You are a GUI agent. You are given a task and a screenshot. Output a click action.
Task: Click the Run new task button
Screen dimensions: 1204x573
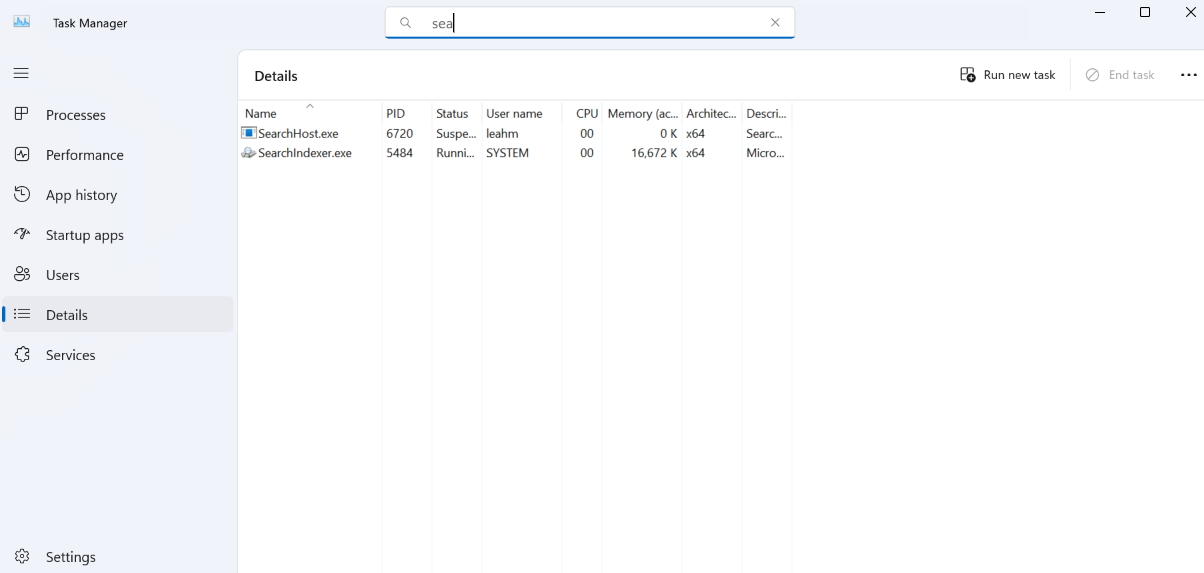pyautogui.click(x=1008, y=75)
